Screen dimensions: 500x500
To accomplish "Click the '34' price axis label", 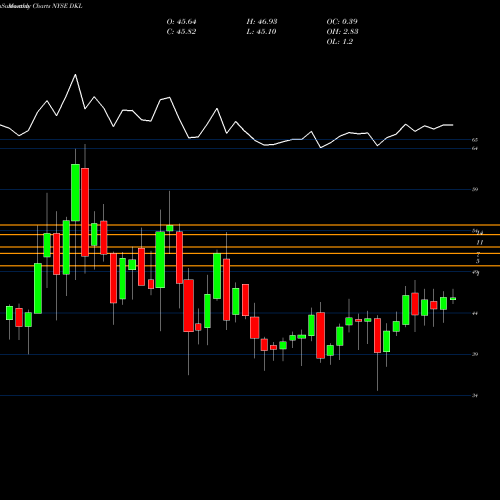I will (x=475, y=396).
